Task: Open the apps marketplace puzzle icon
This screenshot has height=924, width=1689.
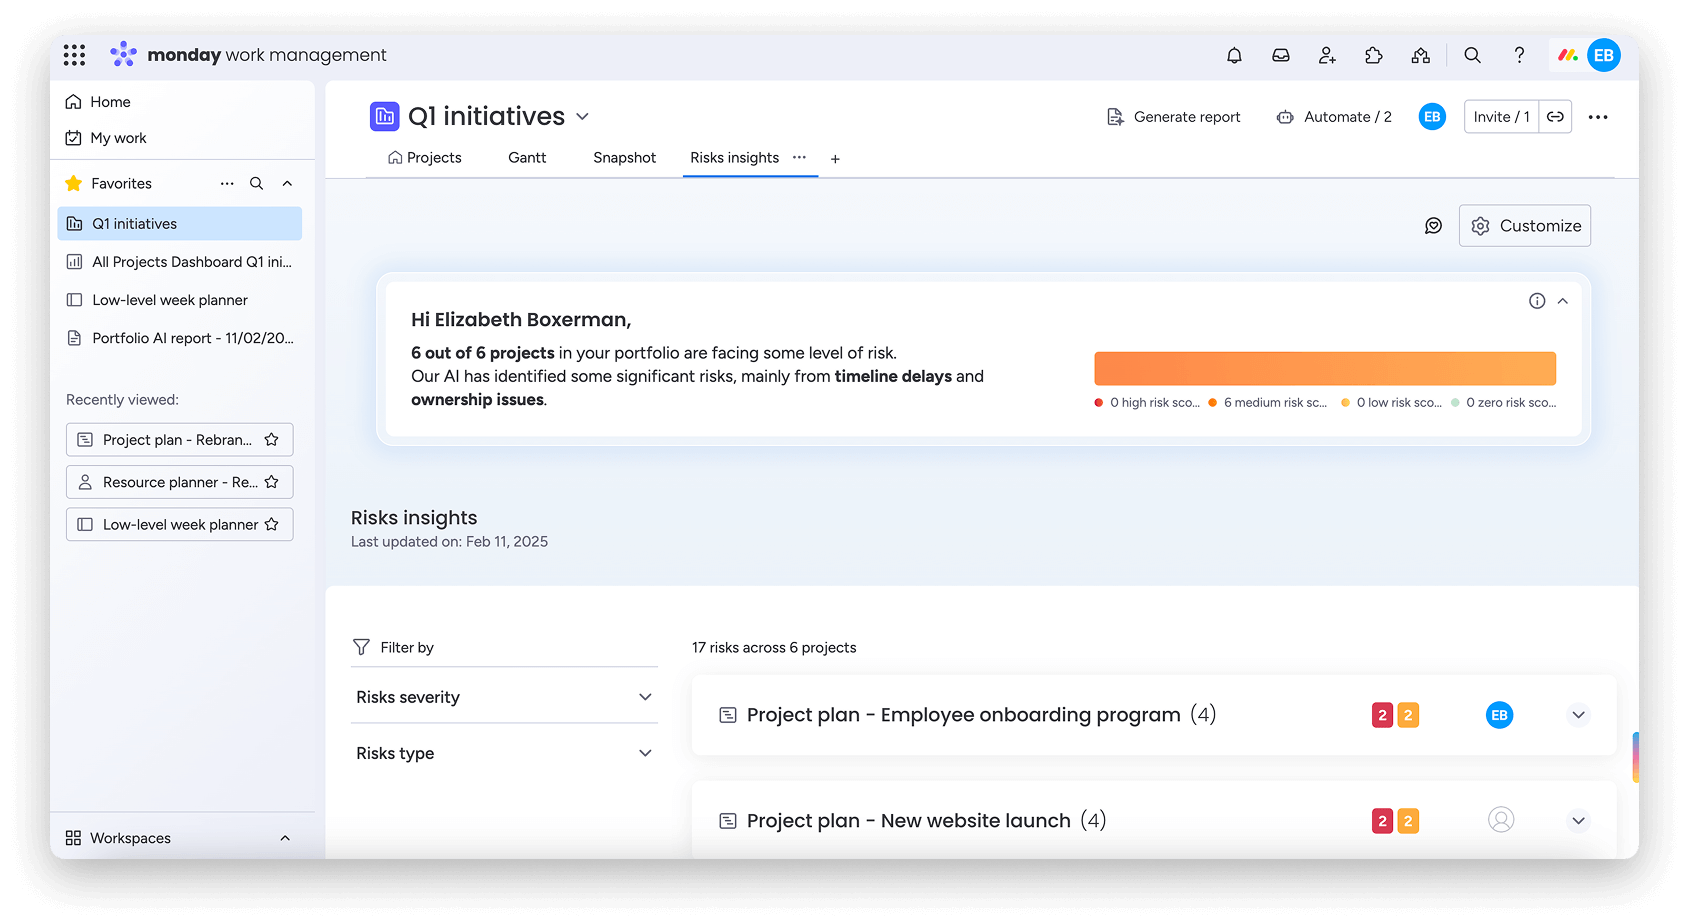Action: (1373, 55)
